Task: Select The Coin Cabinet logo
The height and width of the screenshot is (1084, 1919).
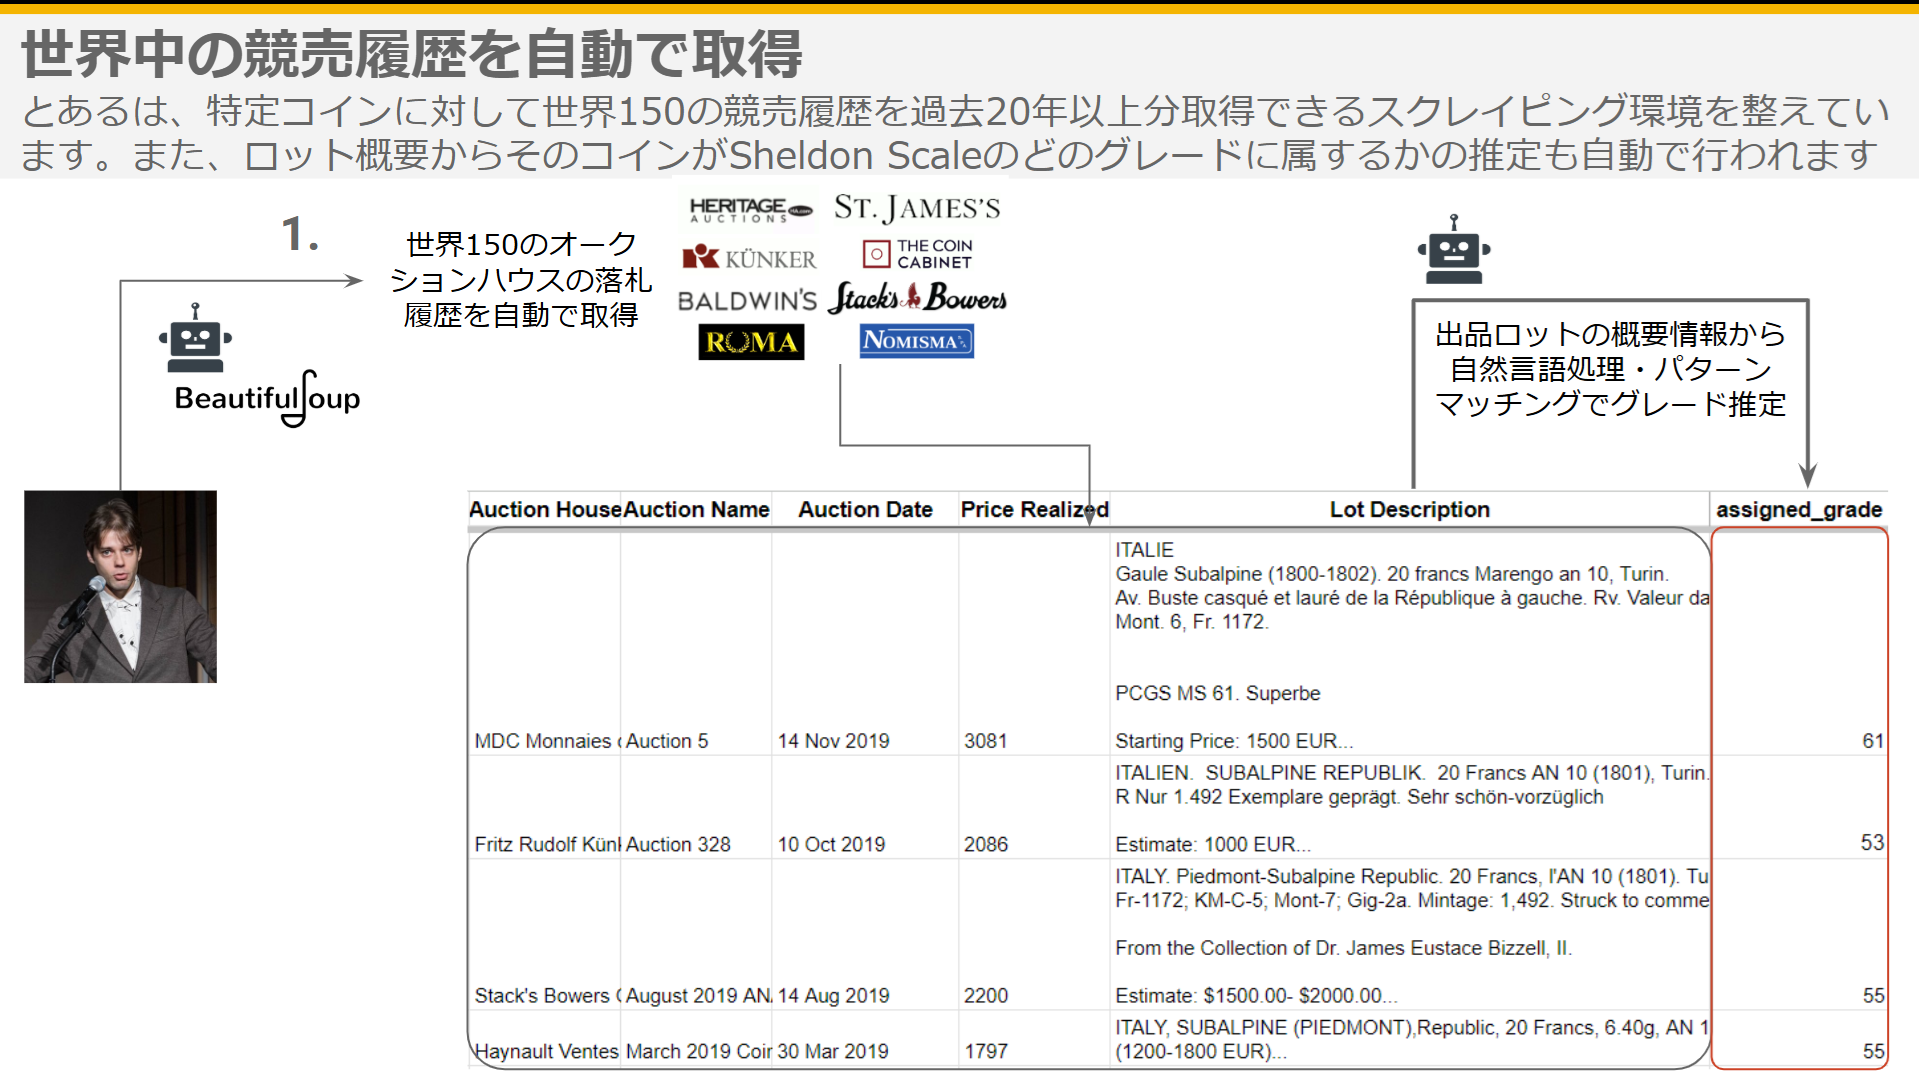Action: (917, 254)
